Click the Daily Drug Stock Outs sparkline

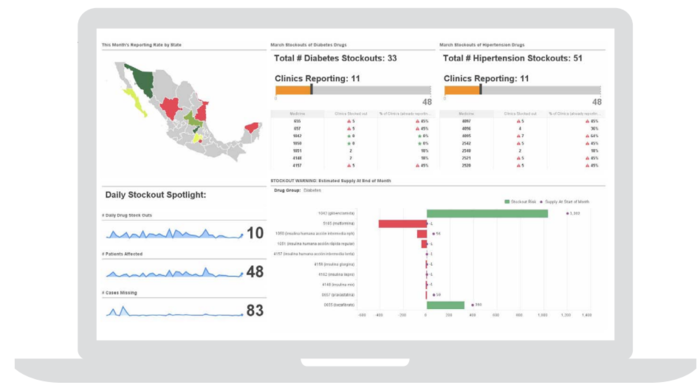click(174, 233)
